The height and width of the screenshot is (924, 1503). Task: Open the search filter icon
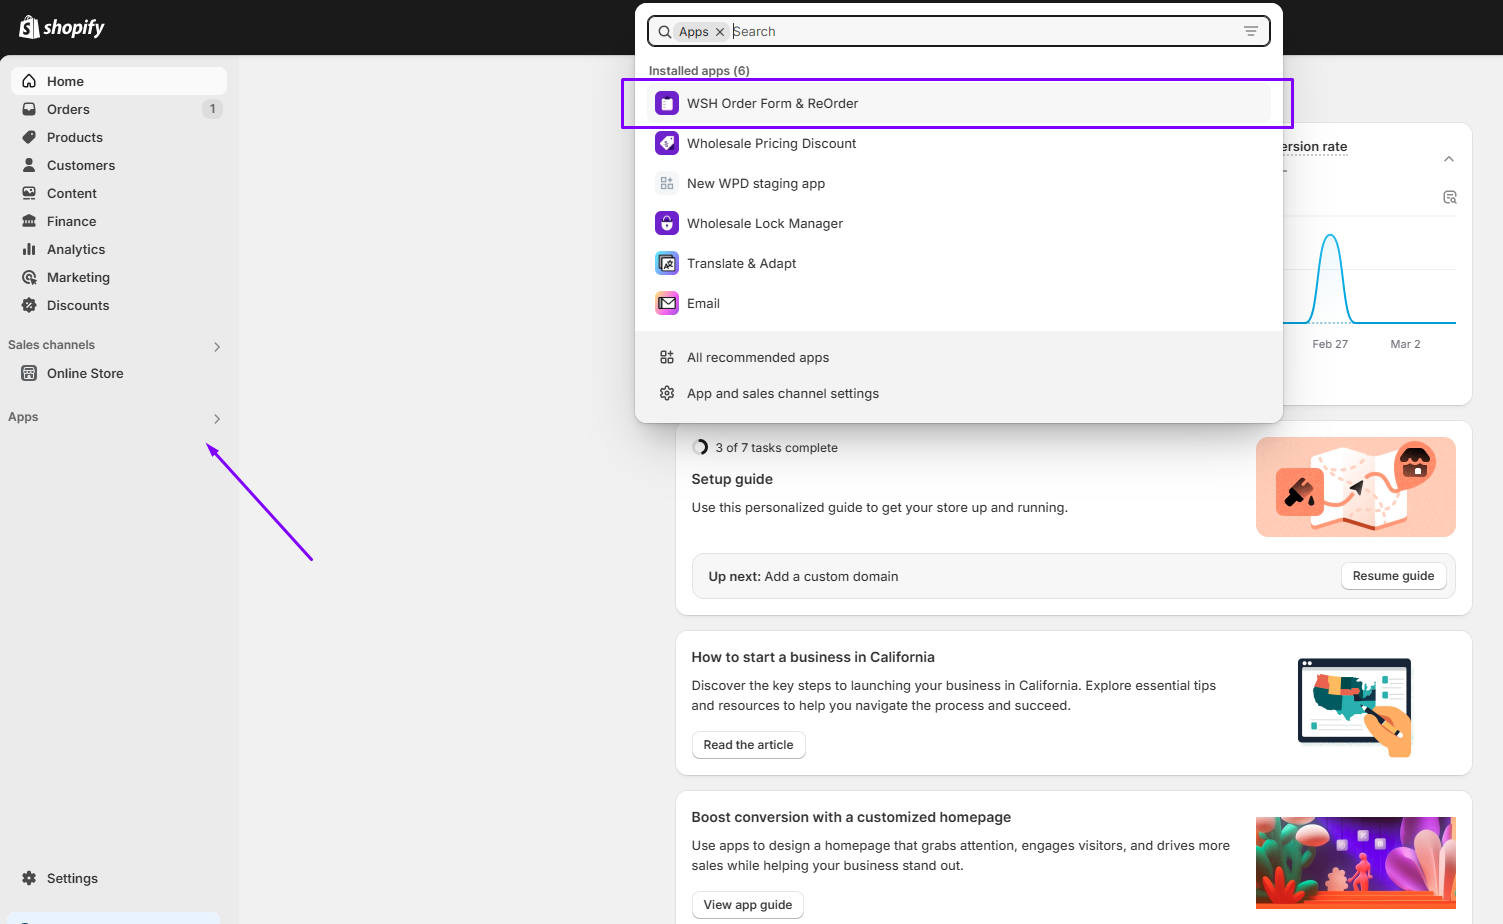tap(1251, 31)
